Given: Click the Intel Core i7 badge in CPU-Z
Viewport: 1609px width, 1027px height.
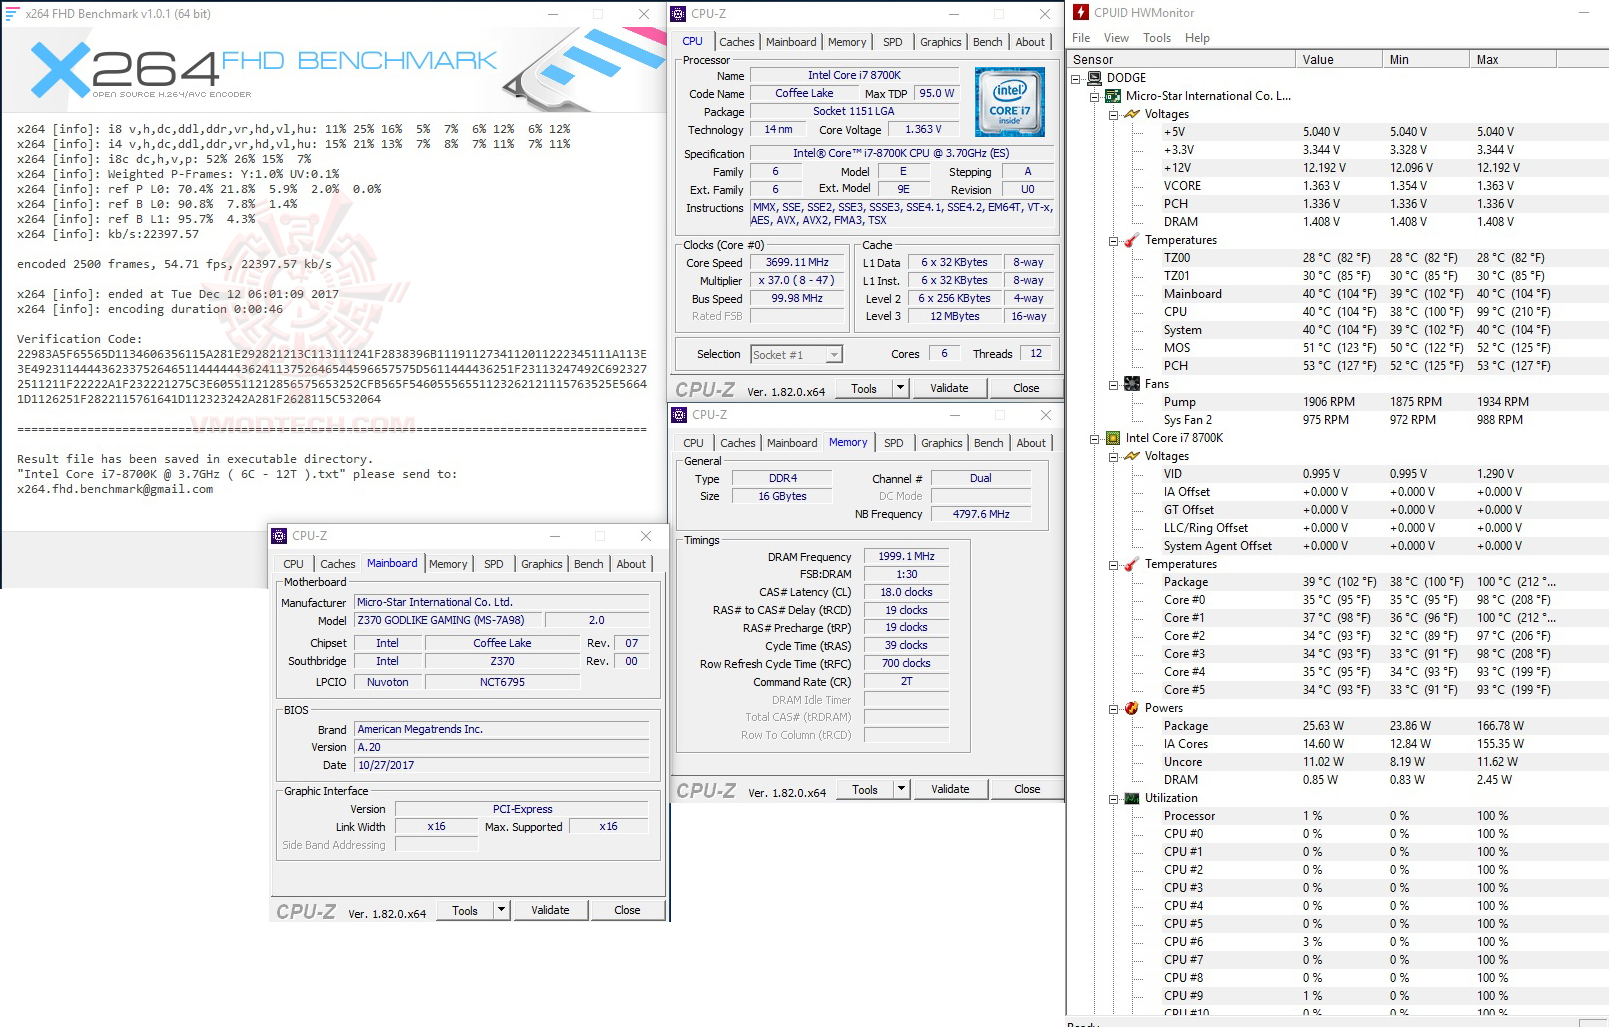Looking at the screenshot, I should coord(1009,101).
